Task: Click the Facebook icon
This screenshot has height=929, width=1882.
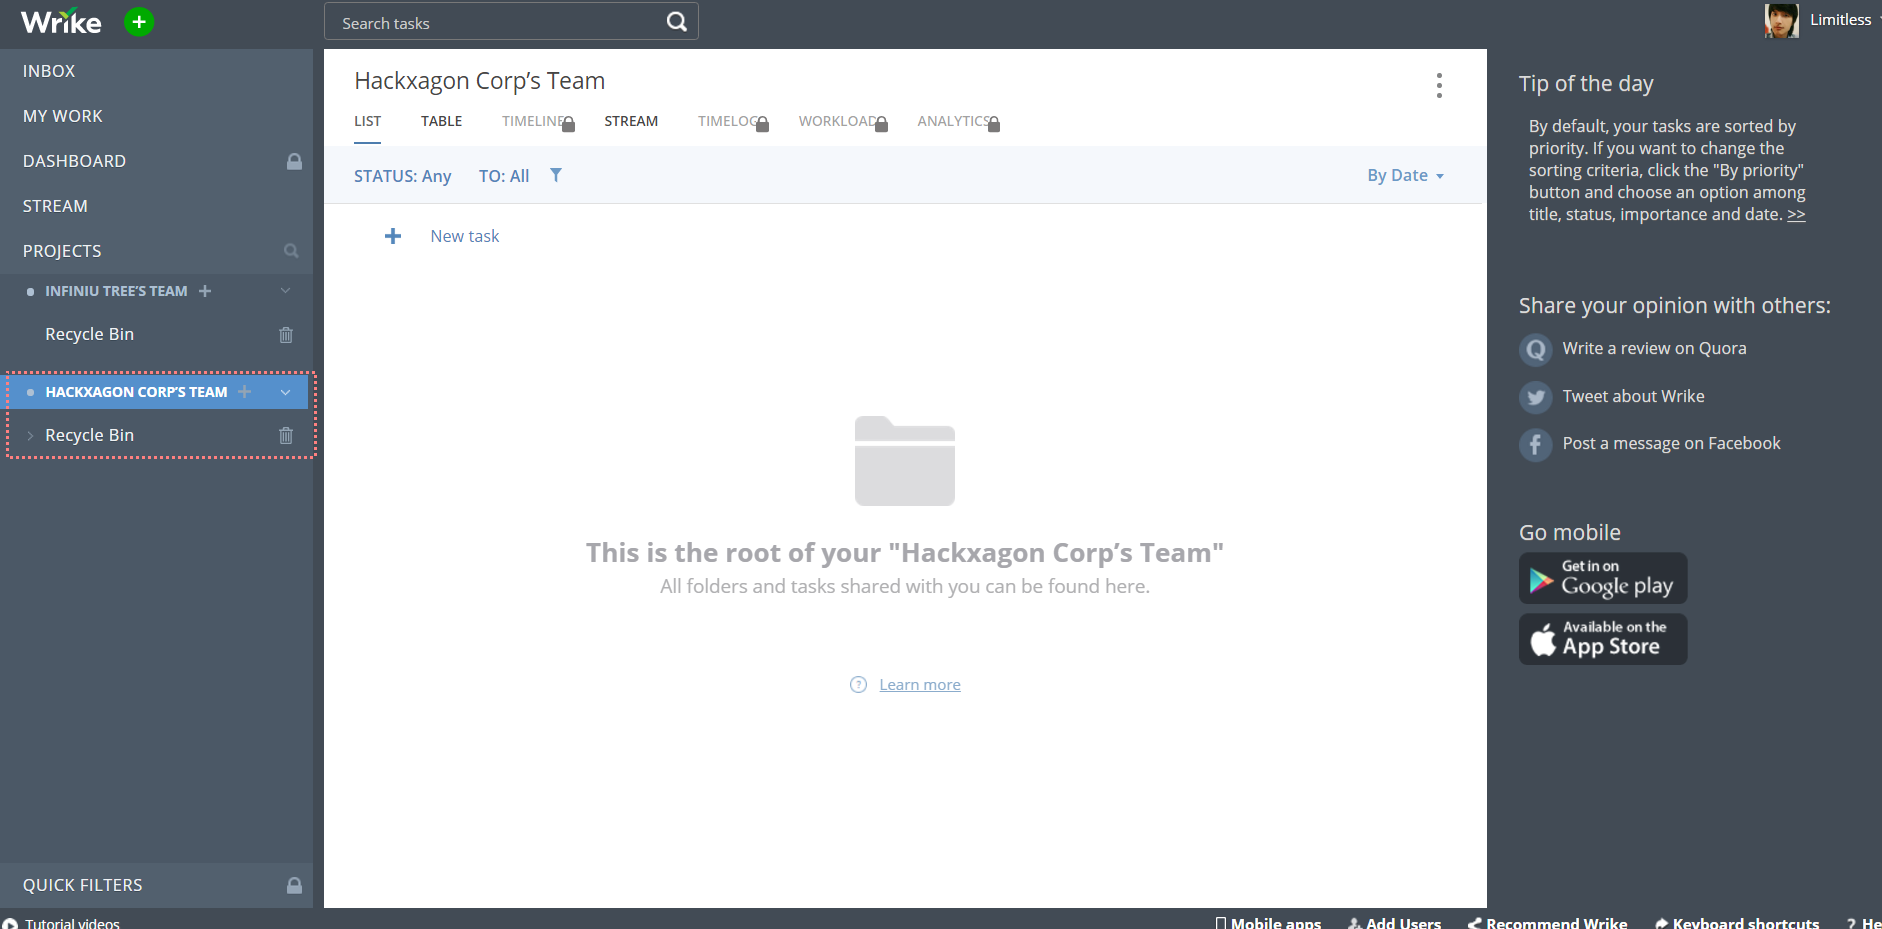Action: tap(1535, 444)
